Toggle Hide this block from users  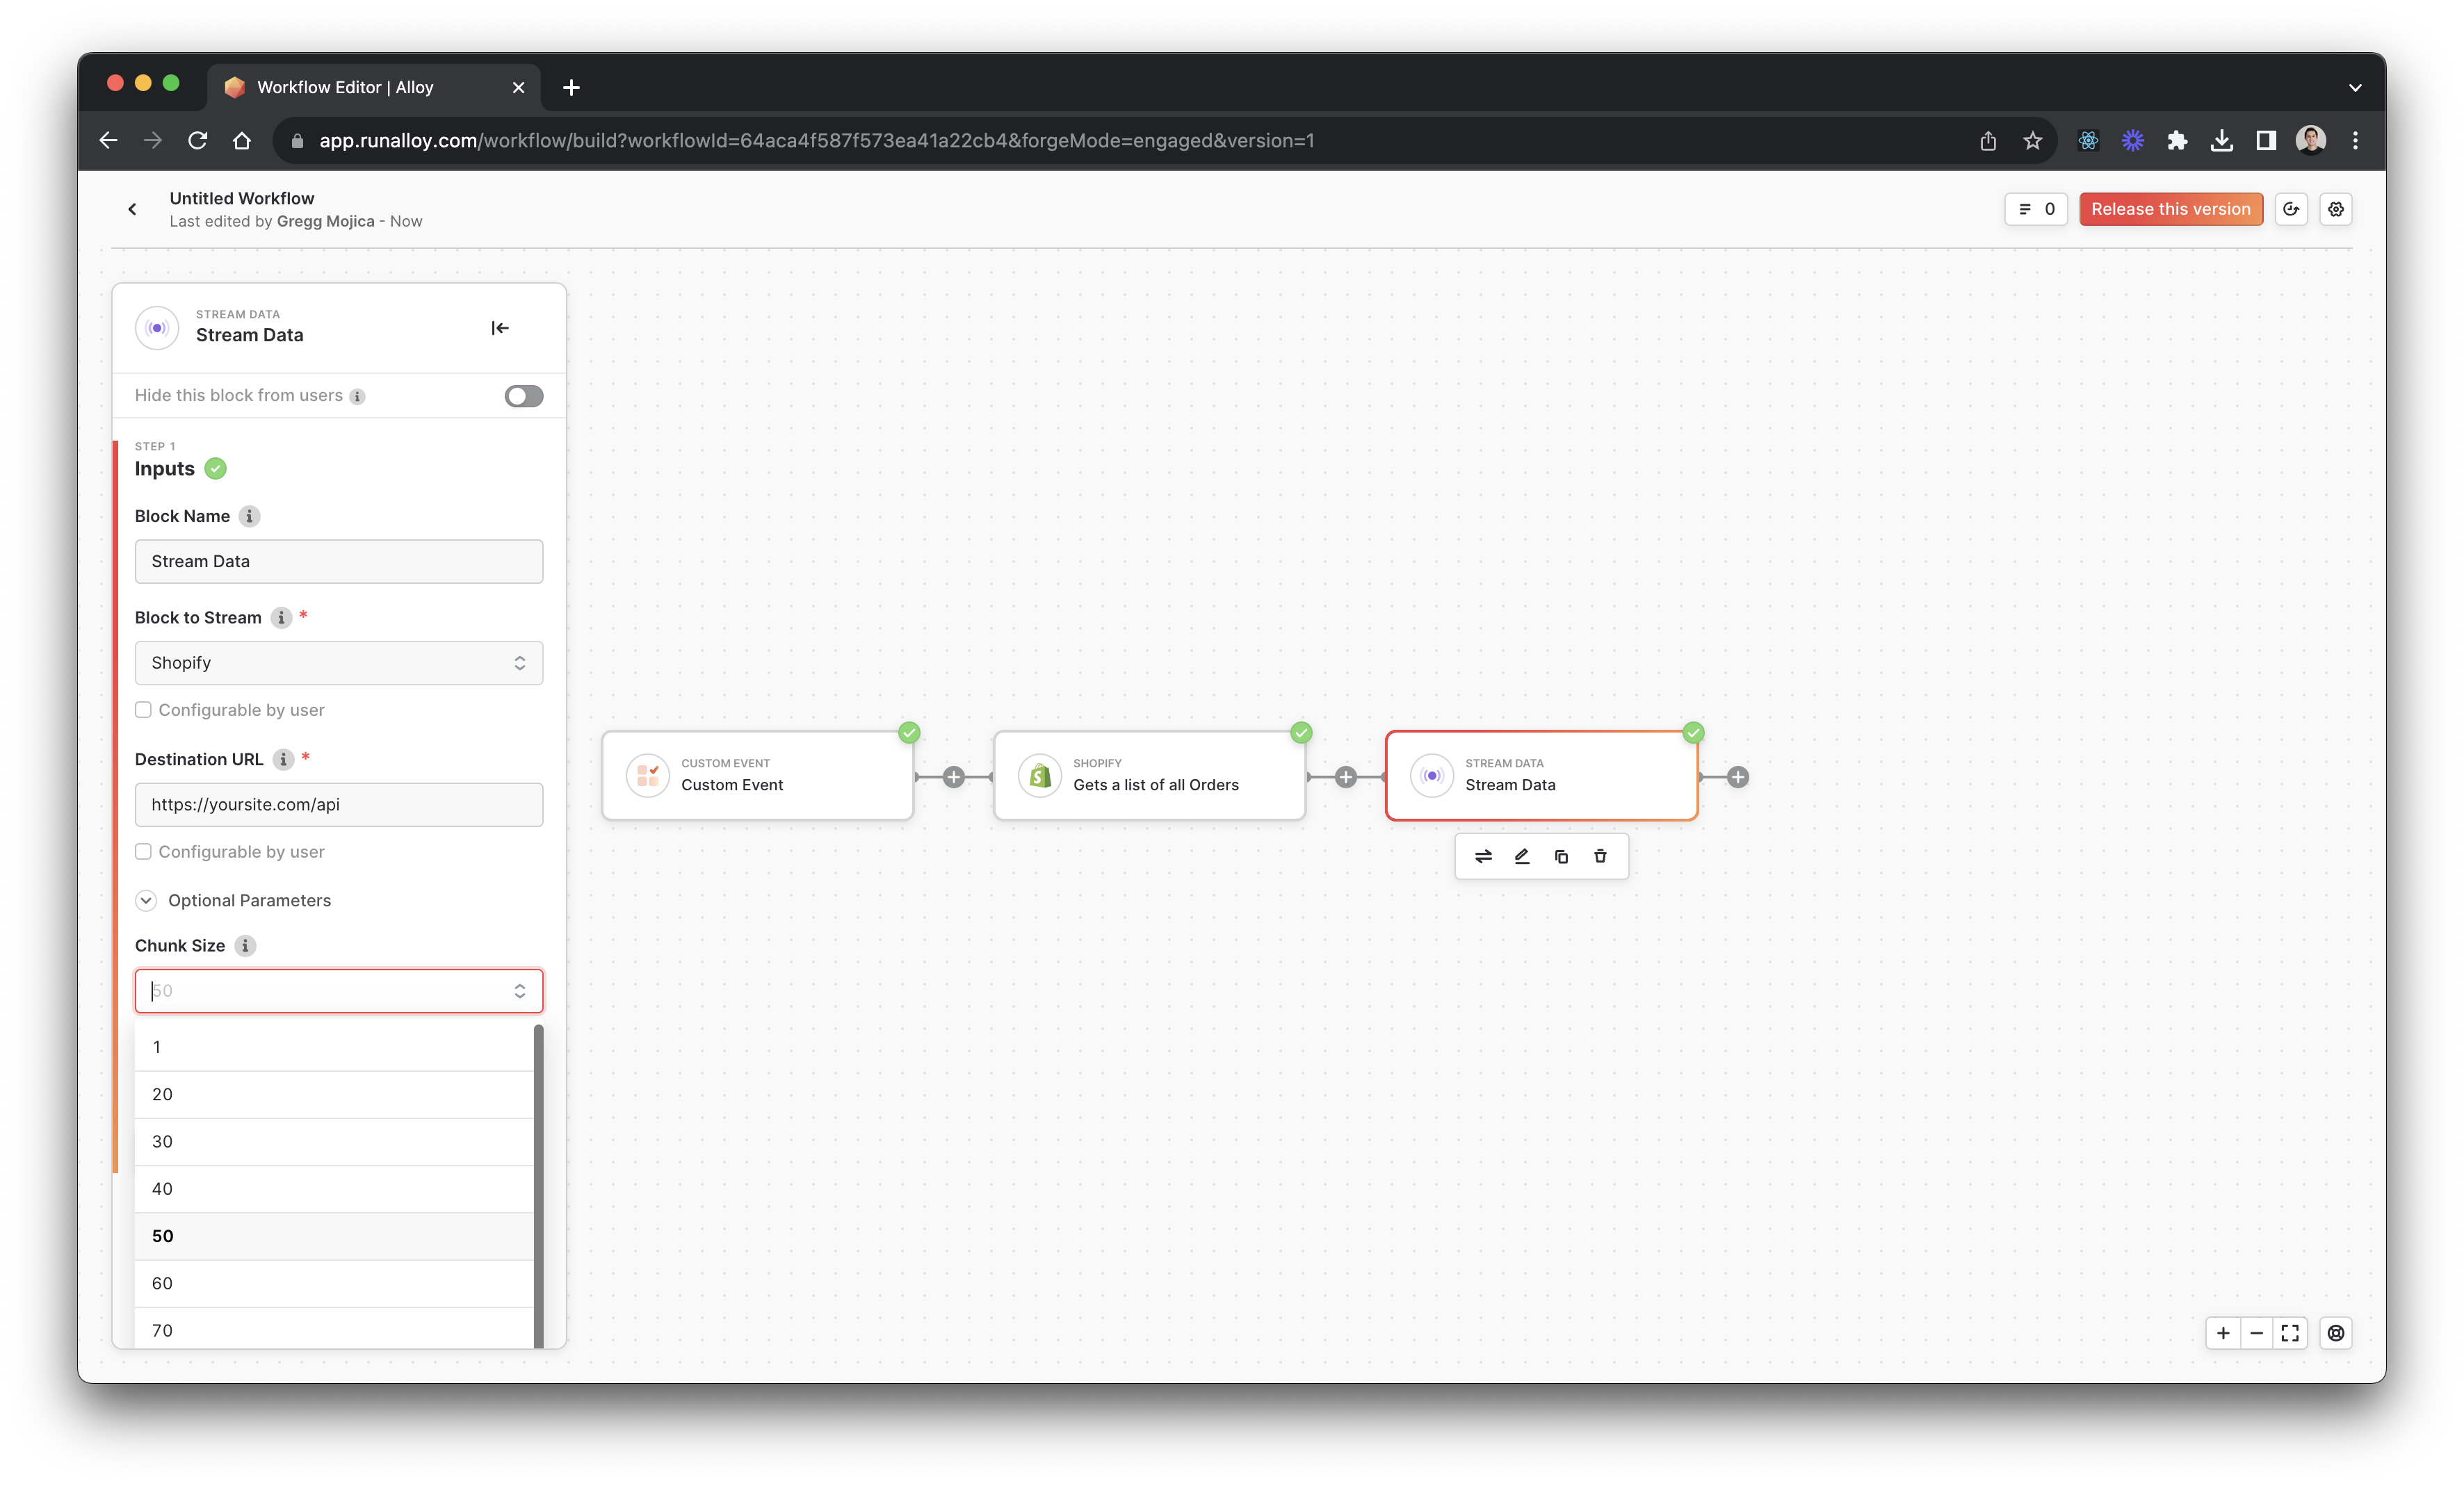tap(523, 396)
